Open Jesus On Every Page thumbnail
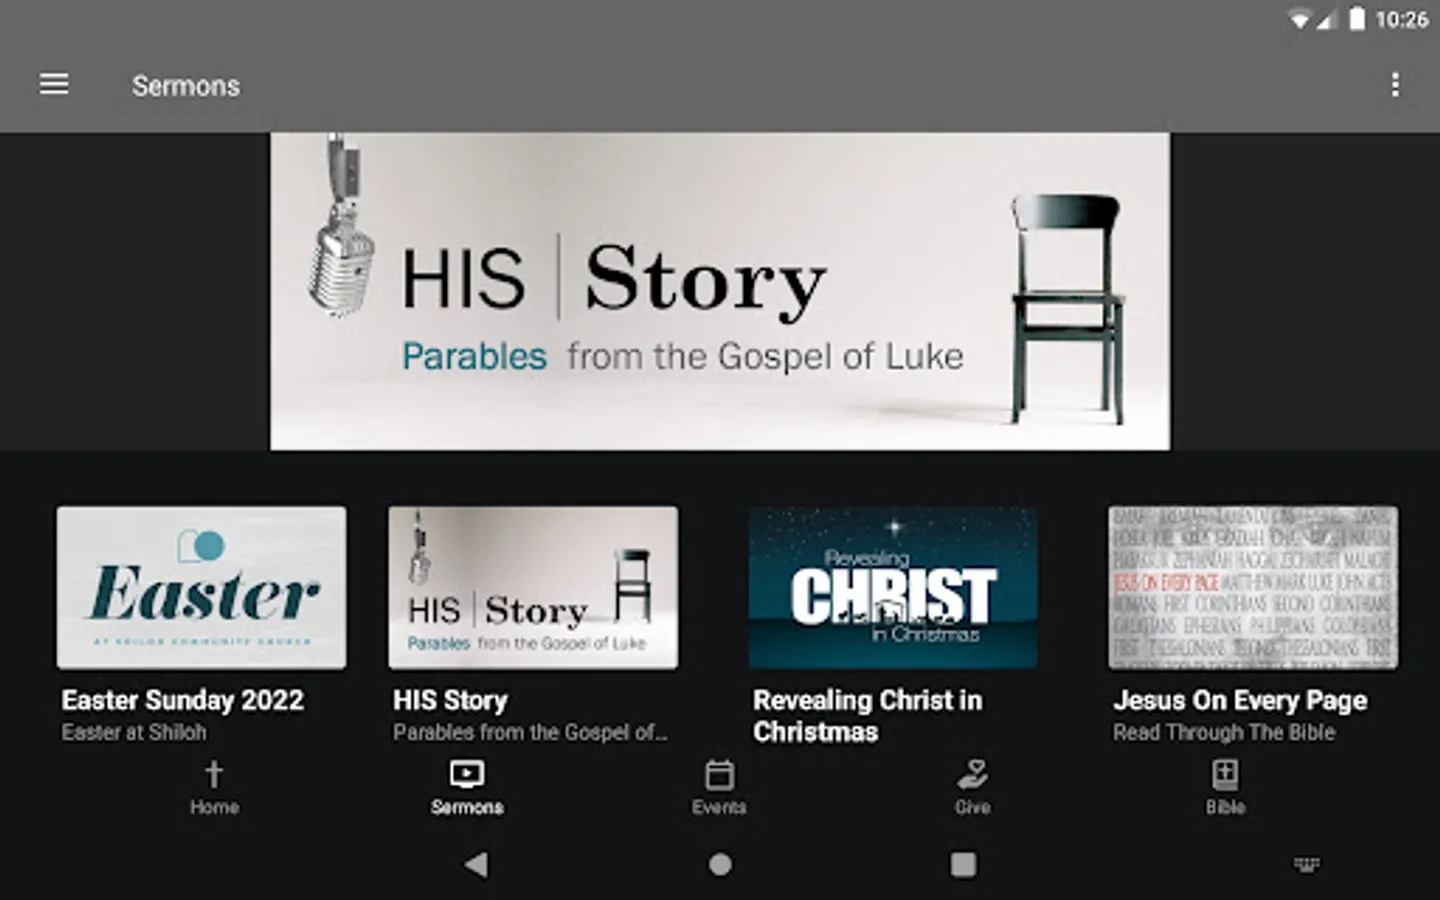The height and width of the screenshot is (900, 1440). pos(1253,587)
